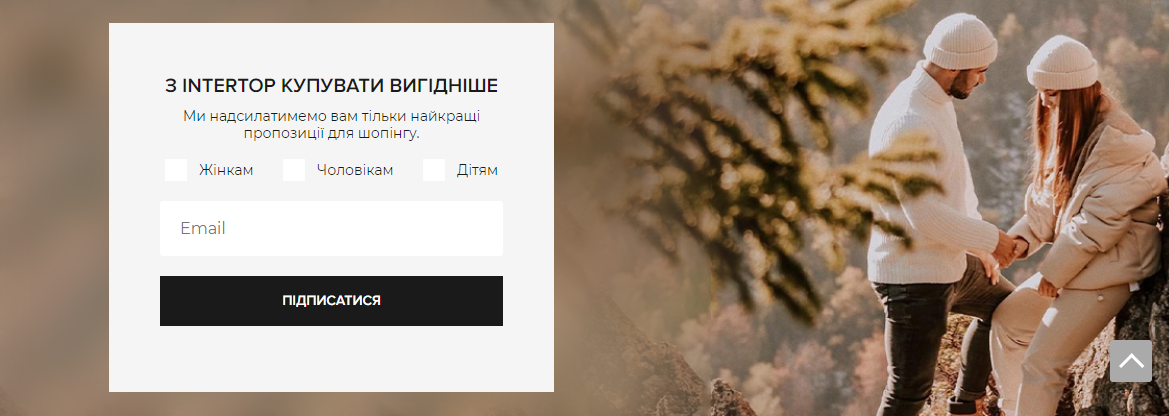The image size is (1169, 416).
Task: Click the description text about shopping offers
Action: (331, 125)
